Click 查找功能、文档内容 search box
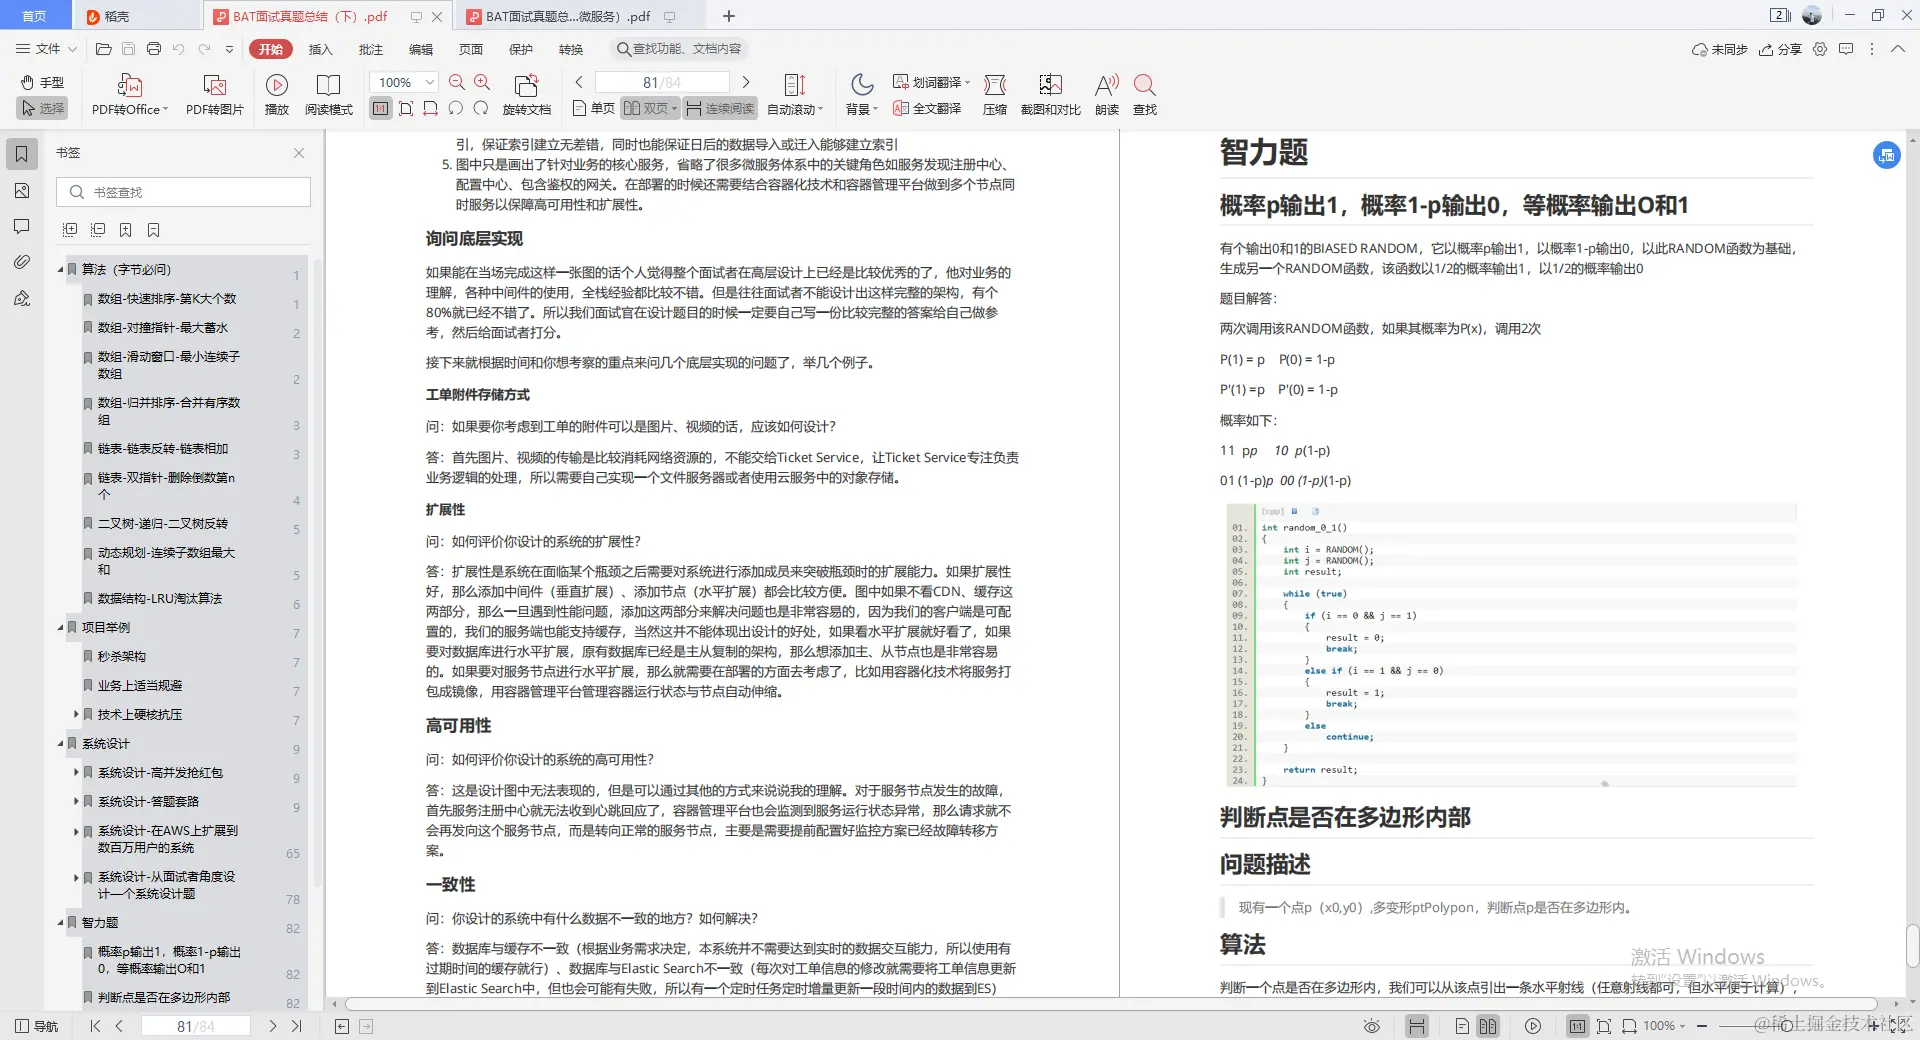1920x1040 pixels. coord(680,49)
